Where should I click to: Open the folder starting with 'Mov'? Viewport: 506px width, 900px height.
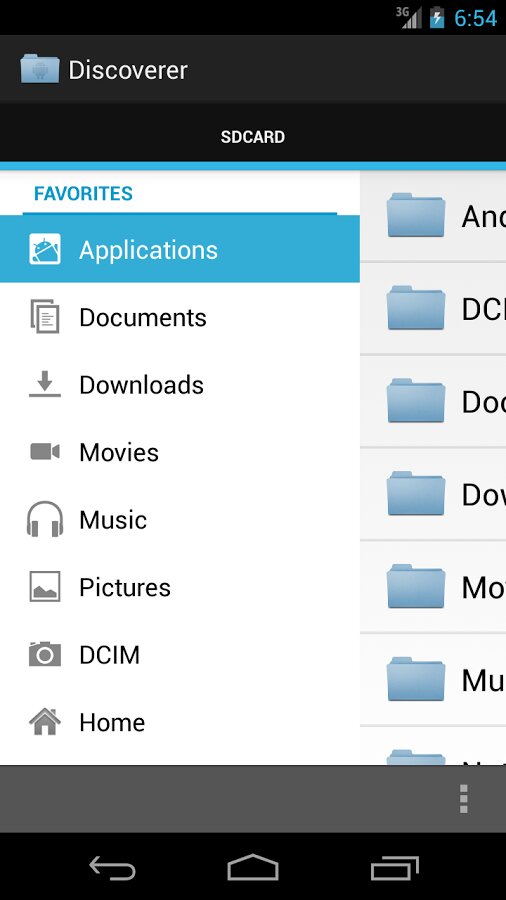[x=433, y=587]
